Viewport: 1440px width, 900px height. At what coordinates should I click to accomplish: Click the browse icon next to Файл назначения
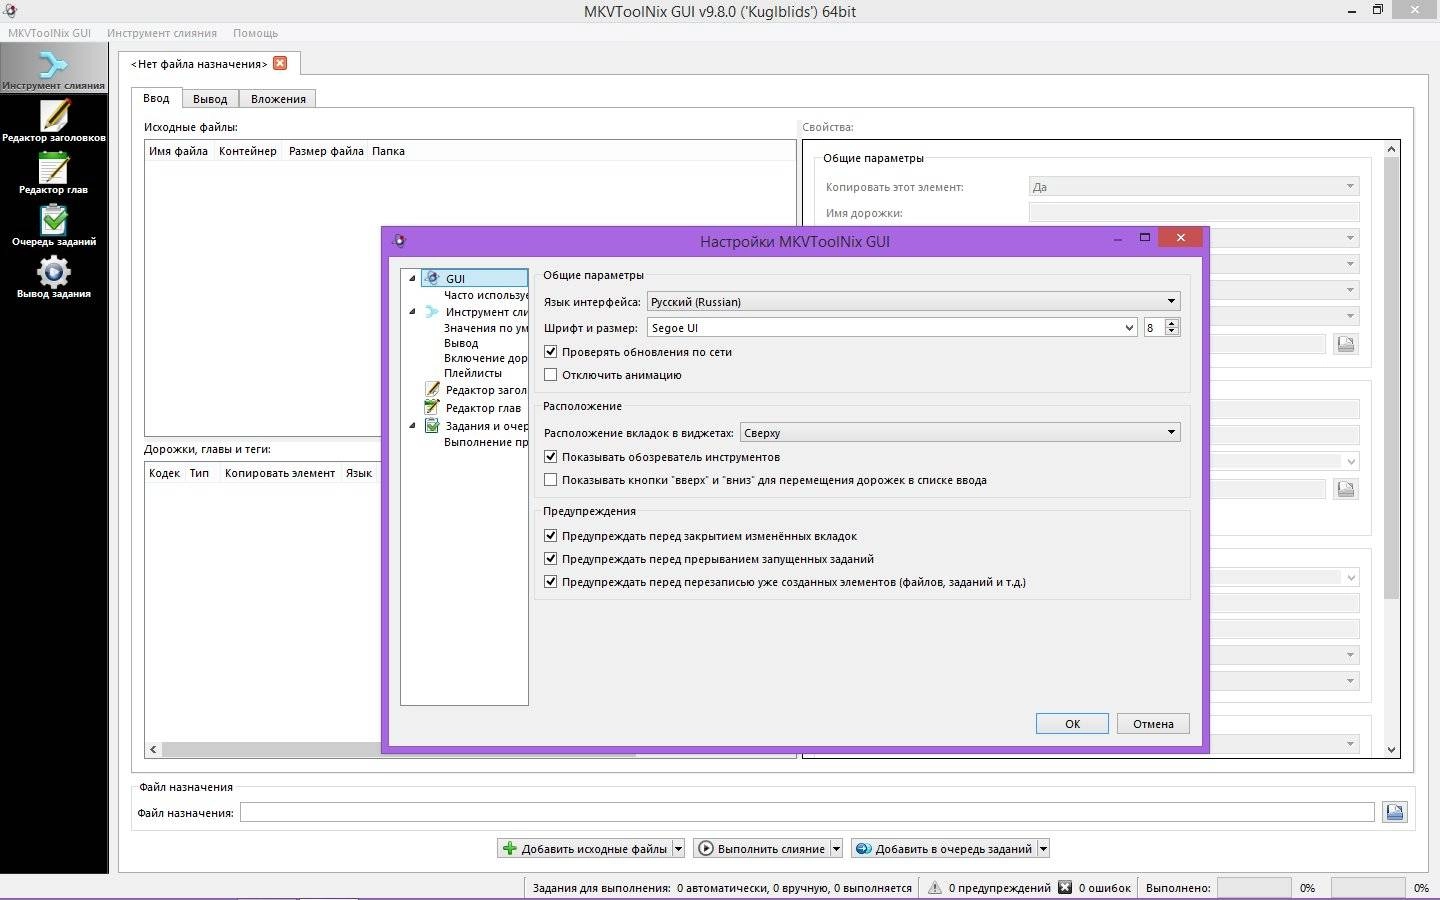(1394, 812)
